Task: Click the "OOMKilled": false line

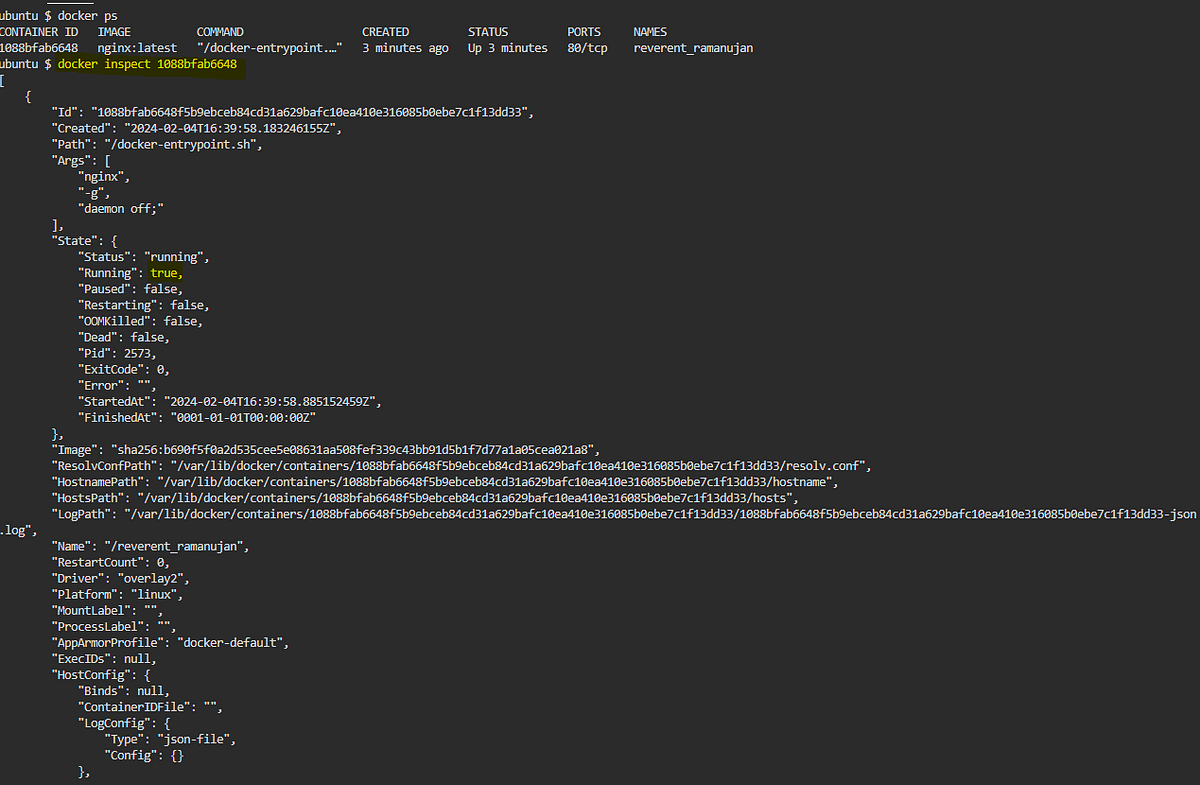Action: click(141, 321)
